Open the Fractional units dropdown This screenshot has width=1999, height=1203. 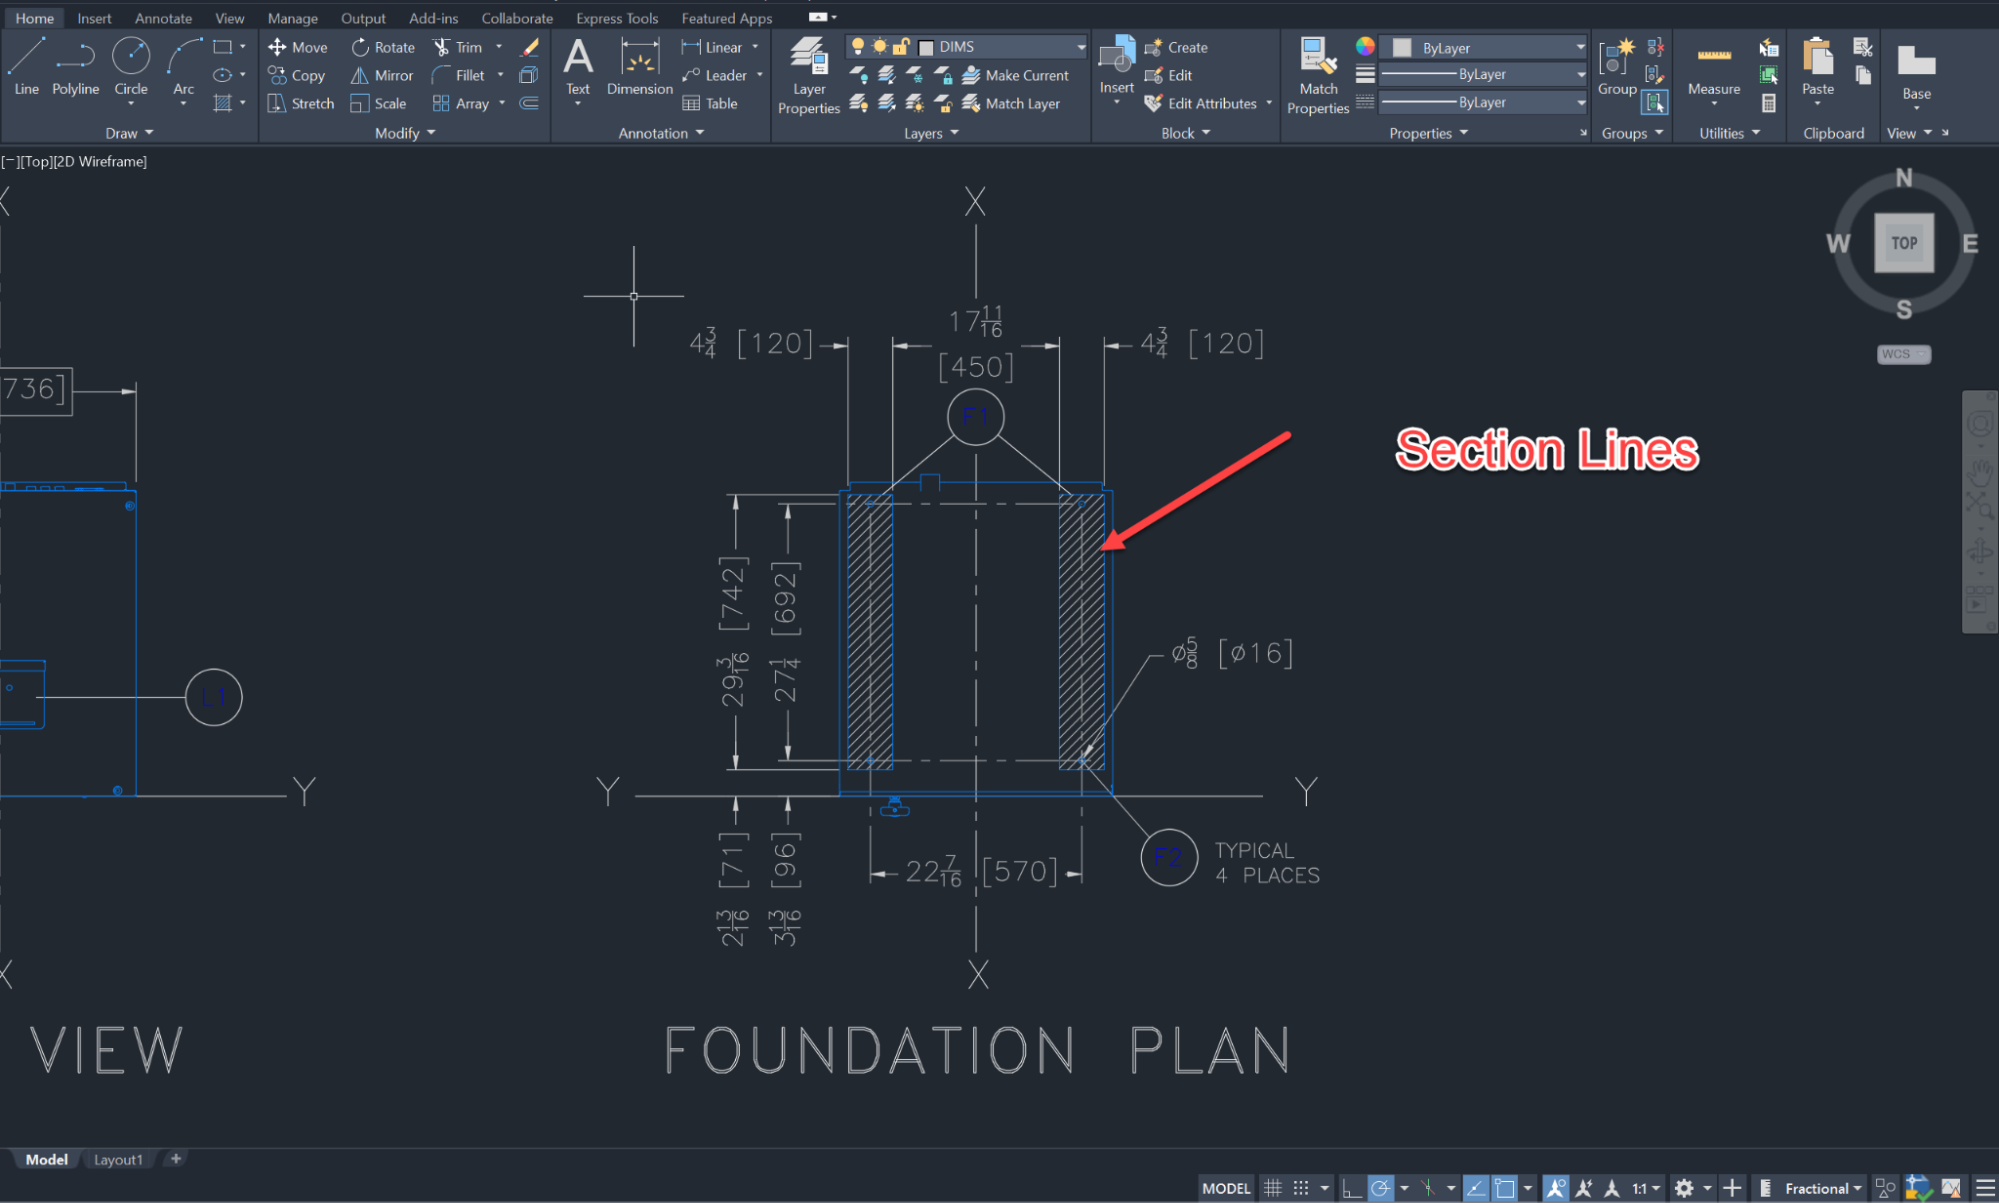pos(1823,1188)
